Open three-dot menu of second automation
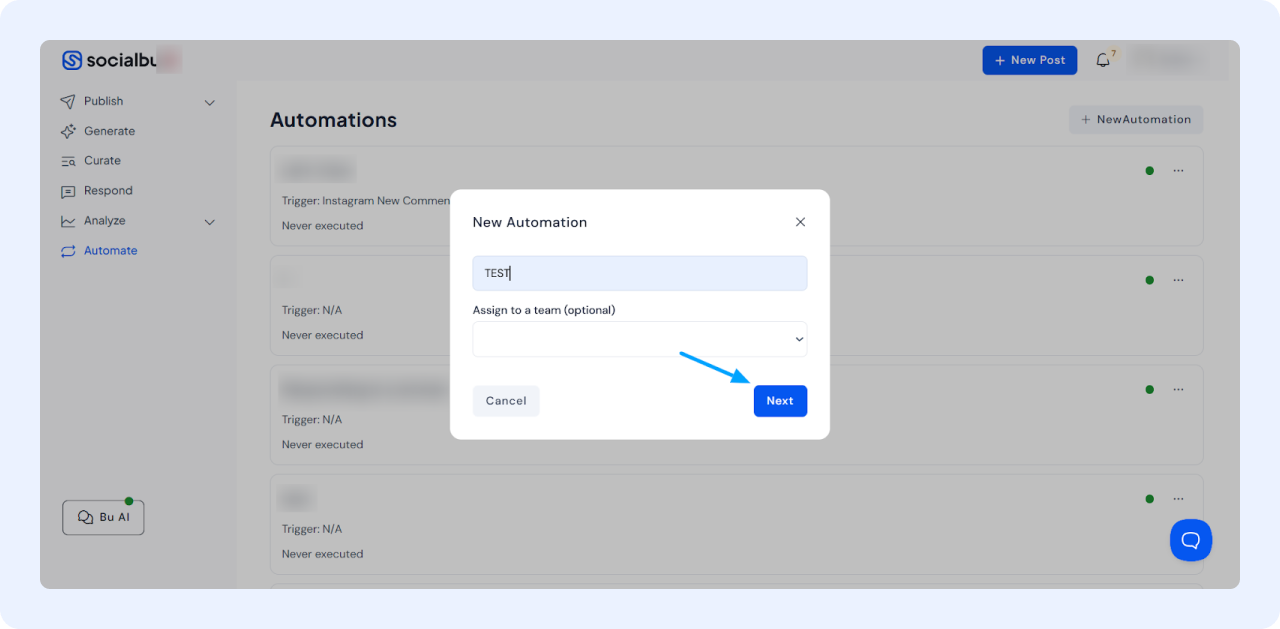This screenshot has height=629, width=1280. click(1178, 280)
